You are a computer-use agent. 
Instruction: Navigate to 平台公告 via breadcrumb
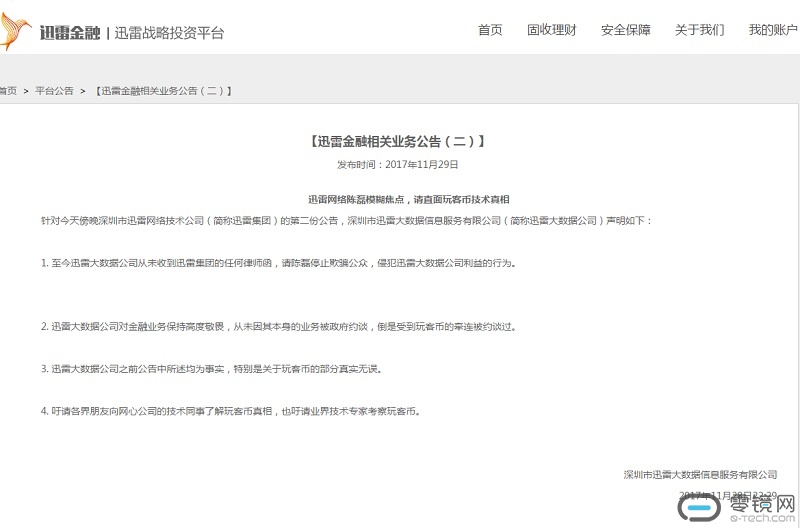(54, 91)
